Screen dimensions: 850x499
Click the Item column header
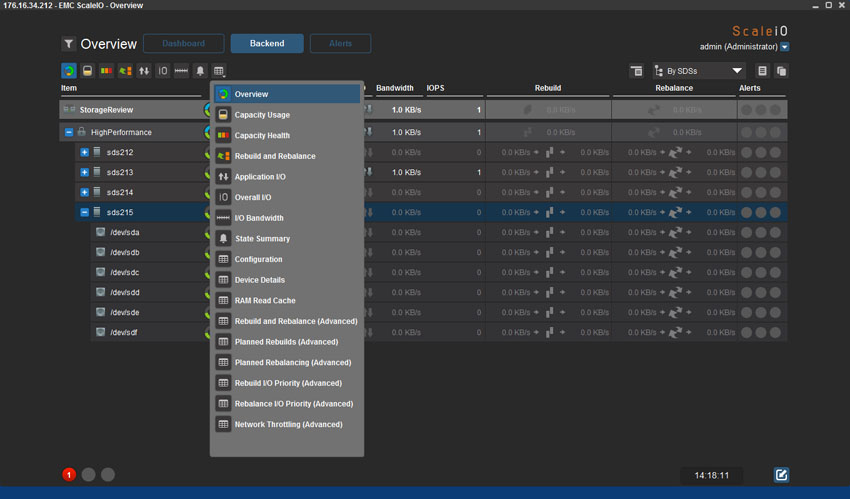[69, 88]
